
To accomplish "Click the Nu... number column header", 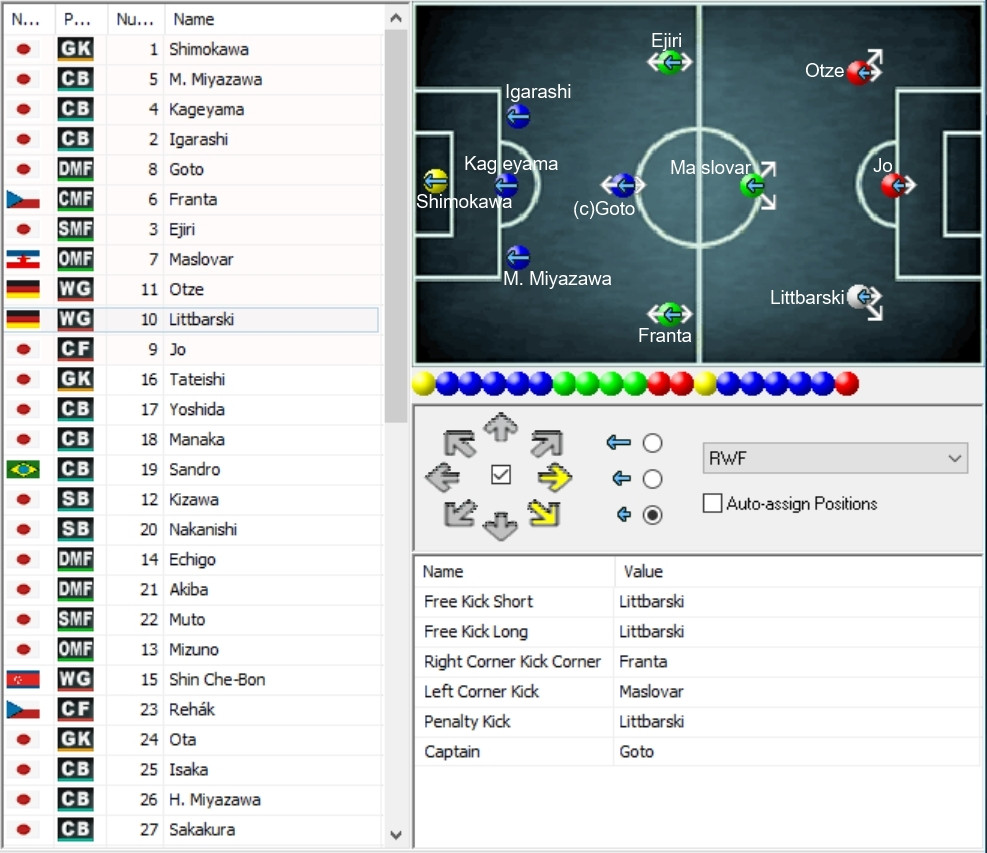I will 135,20.
